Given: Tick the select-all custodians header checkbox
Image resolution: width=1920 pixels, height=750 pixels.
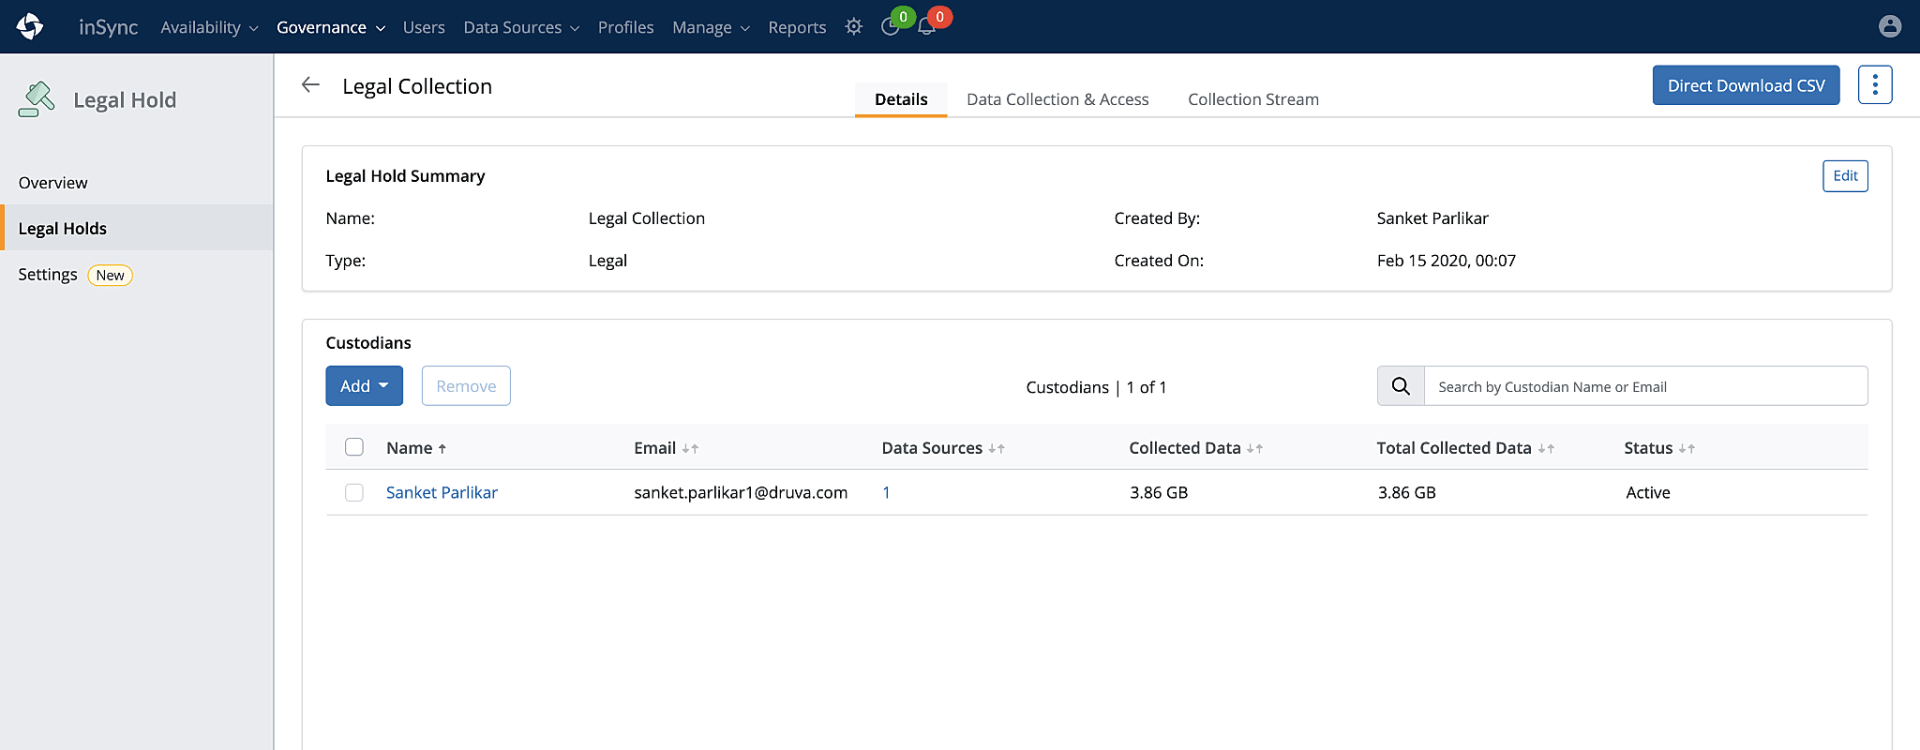Looking at the screenshot, I should click(354, 447).
